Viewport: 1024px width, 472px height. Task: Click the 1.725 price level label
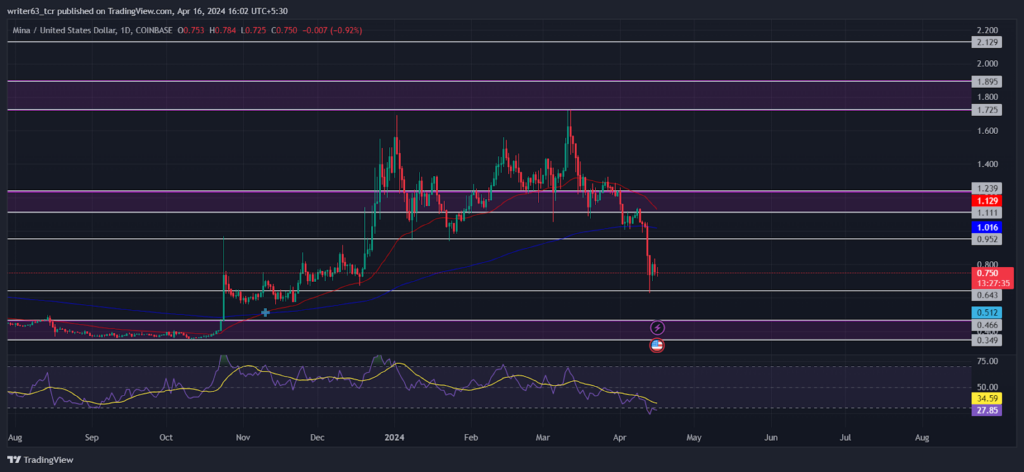985,110
